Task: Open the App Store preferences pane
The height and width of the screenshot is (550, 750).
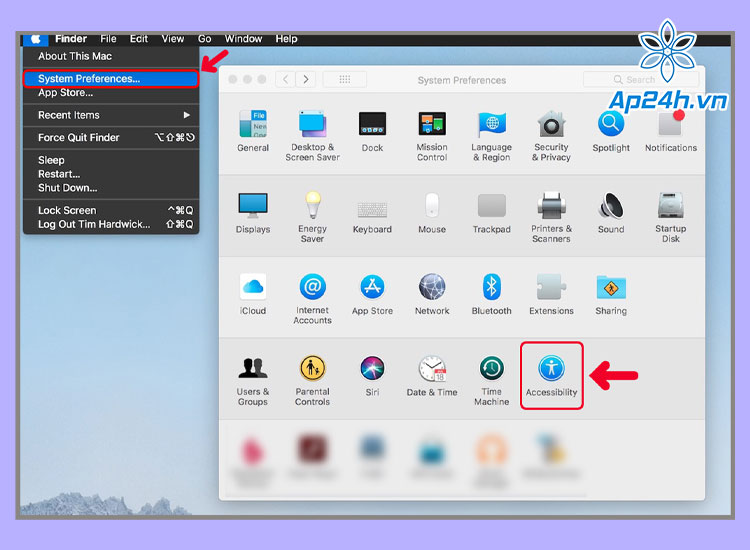Action: [372, 294]
